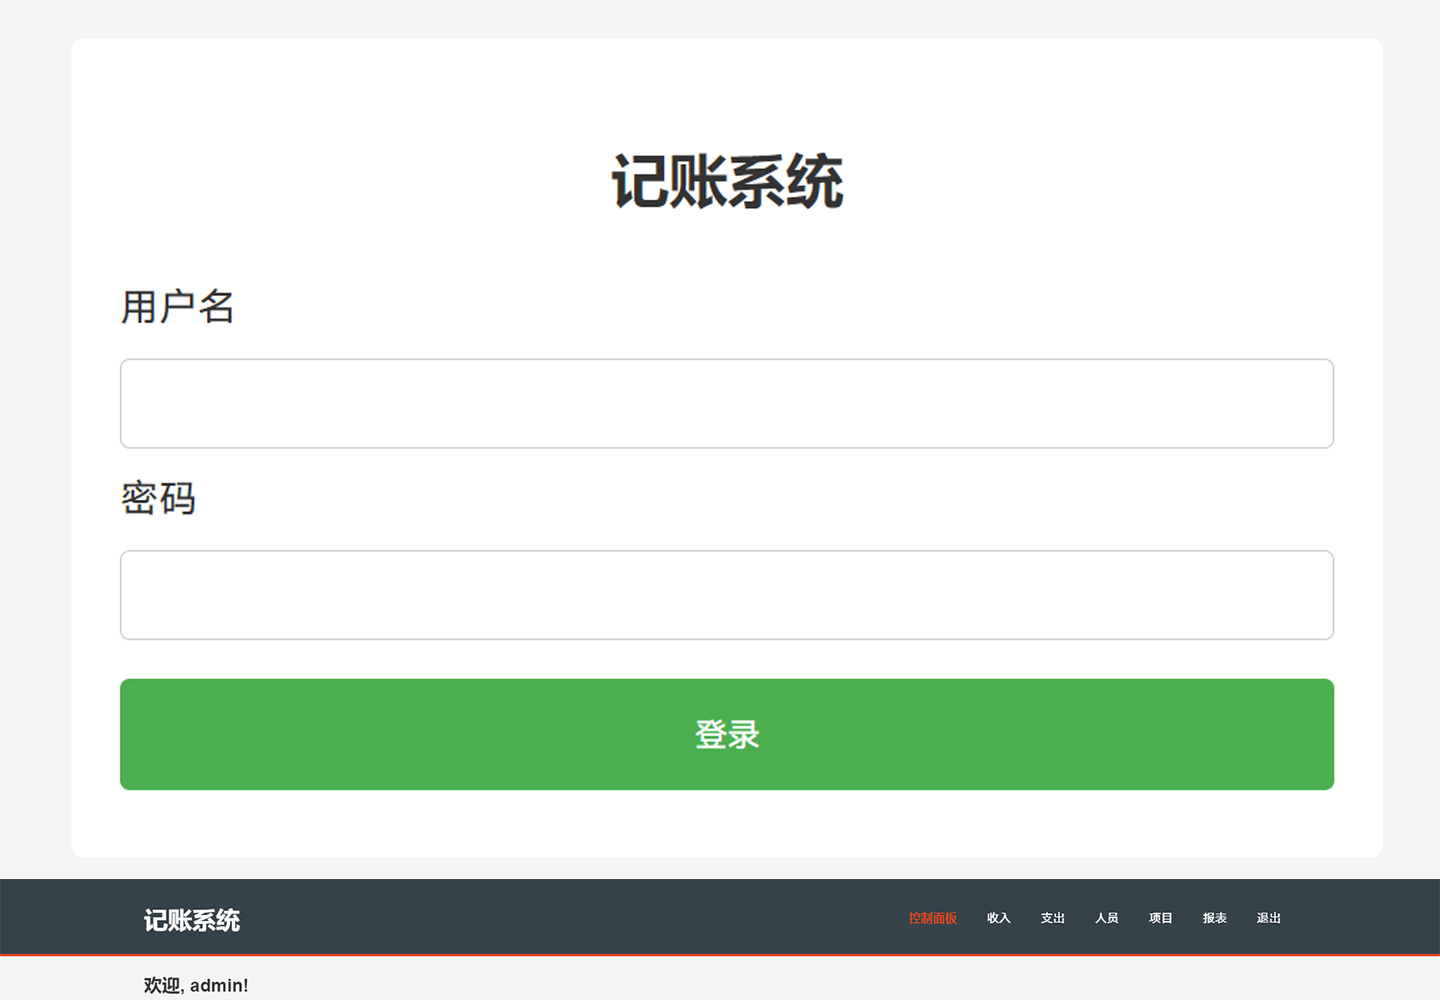
Task: Click the blank area below 登录 button
Action: [x=727, y=824]
